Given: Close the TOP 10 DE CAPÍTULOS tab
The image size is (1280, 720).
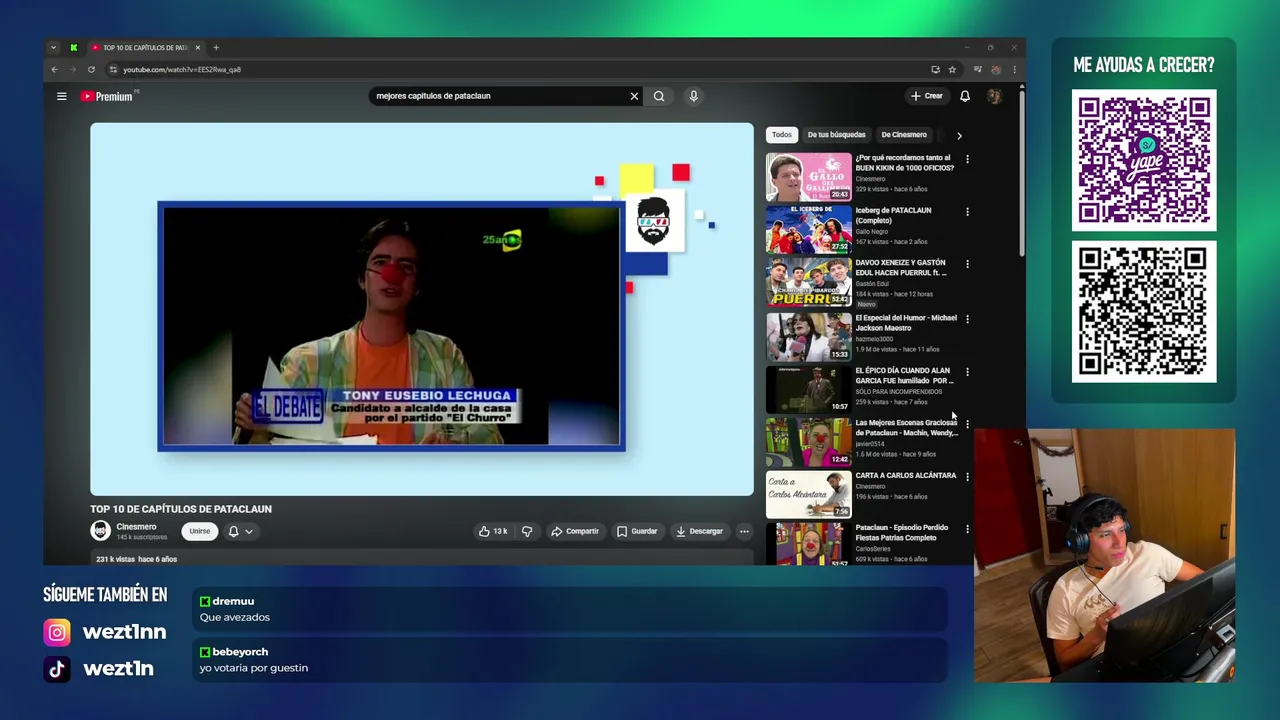Looking at the screenshot, I should click(198, 47).
